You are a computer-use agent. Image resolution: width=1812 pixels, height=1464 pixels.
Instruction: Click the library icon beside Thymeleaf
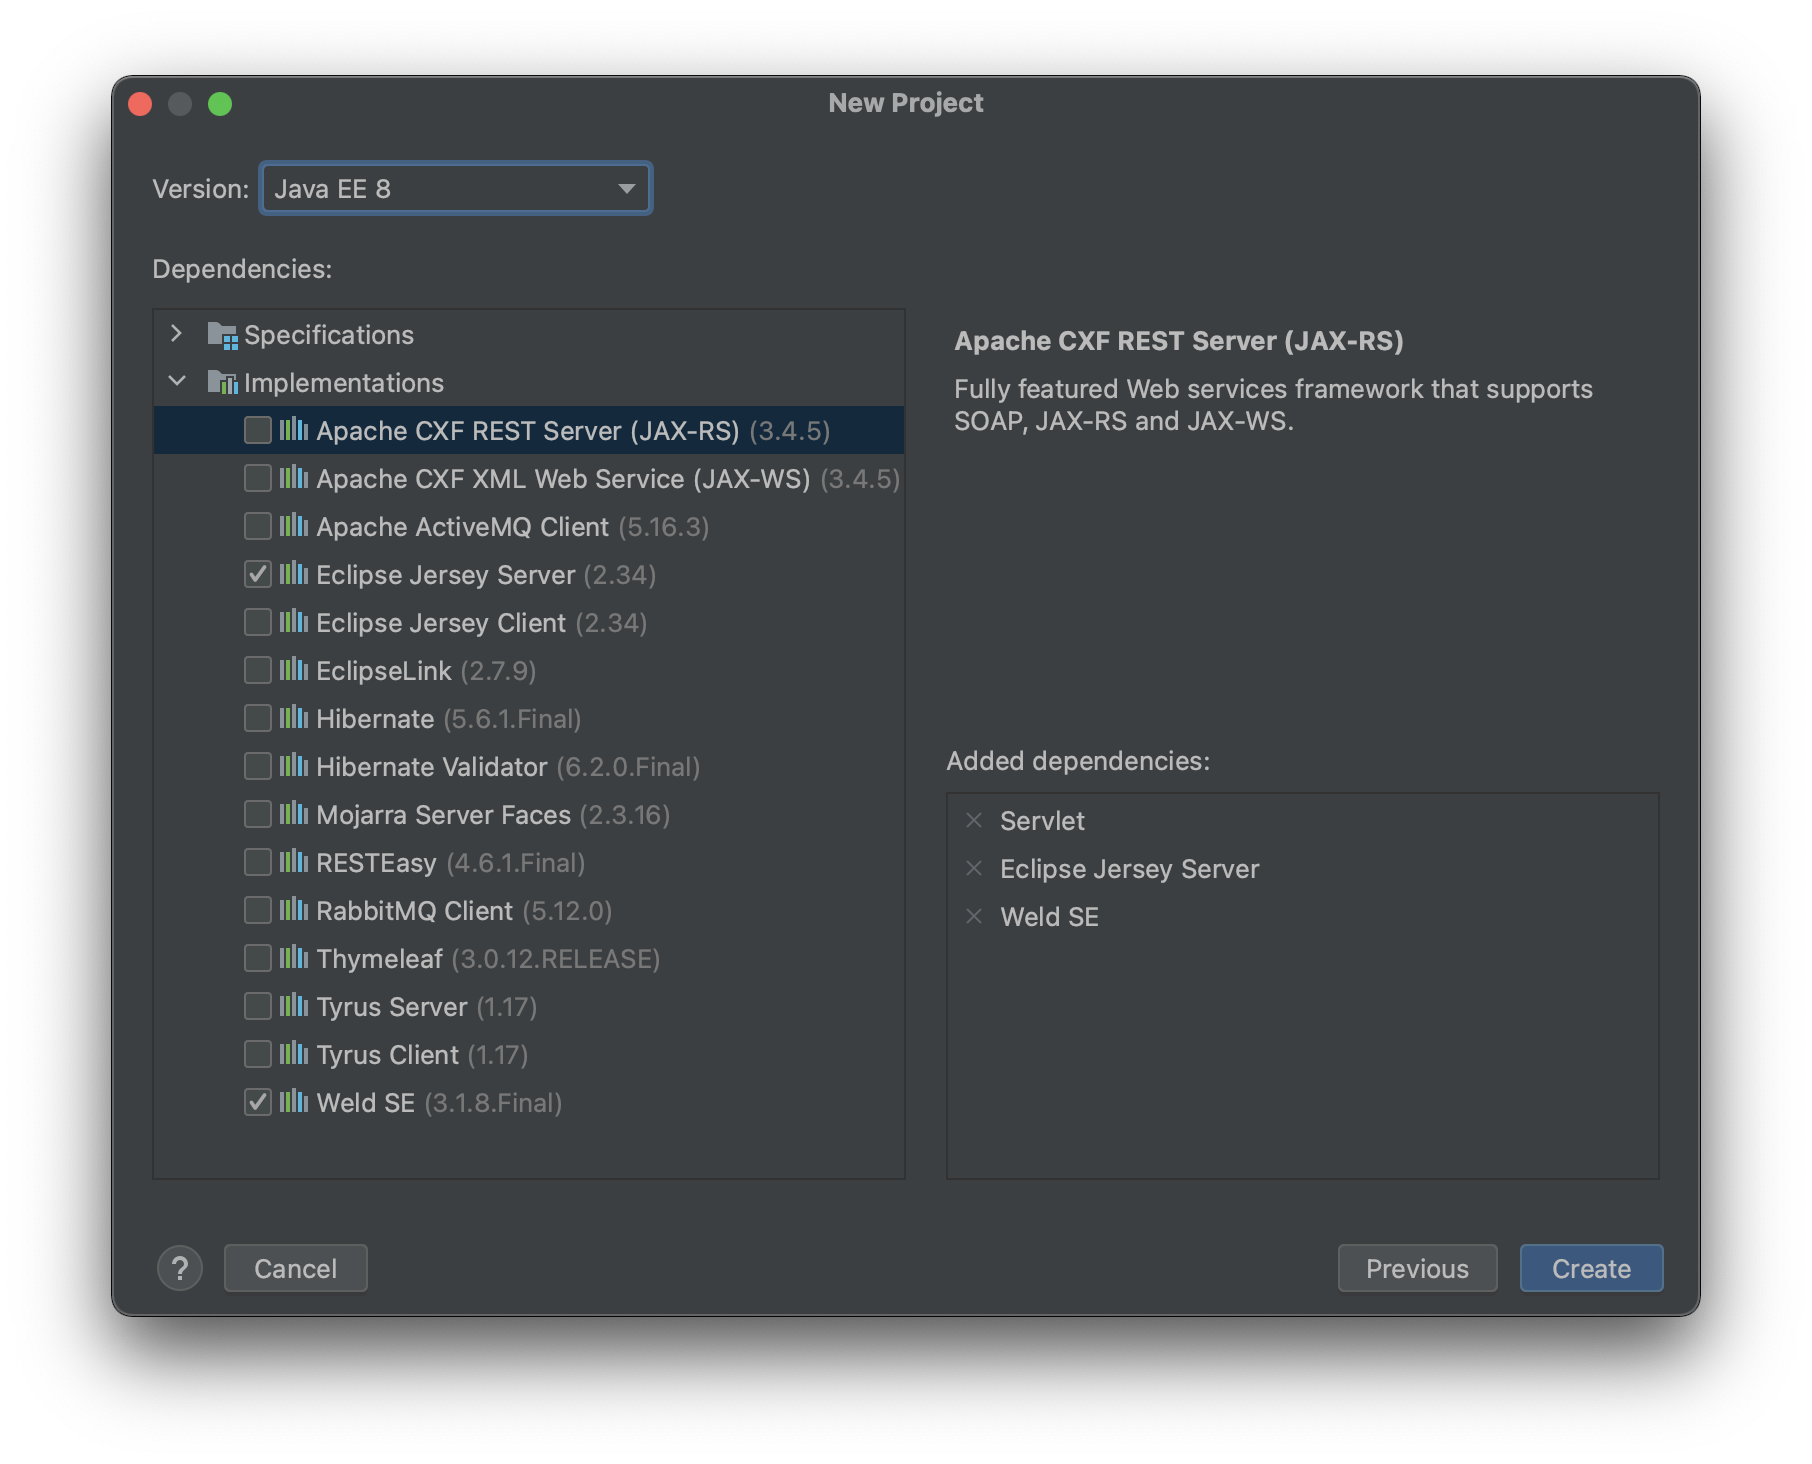293,958
